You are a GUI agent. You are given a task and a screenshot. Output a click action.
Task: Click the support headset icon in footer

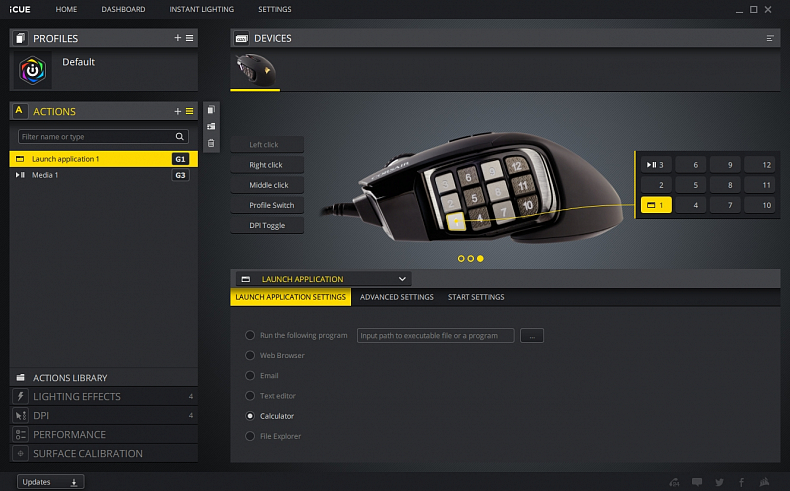[674, 482]
